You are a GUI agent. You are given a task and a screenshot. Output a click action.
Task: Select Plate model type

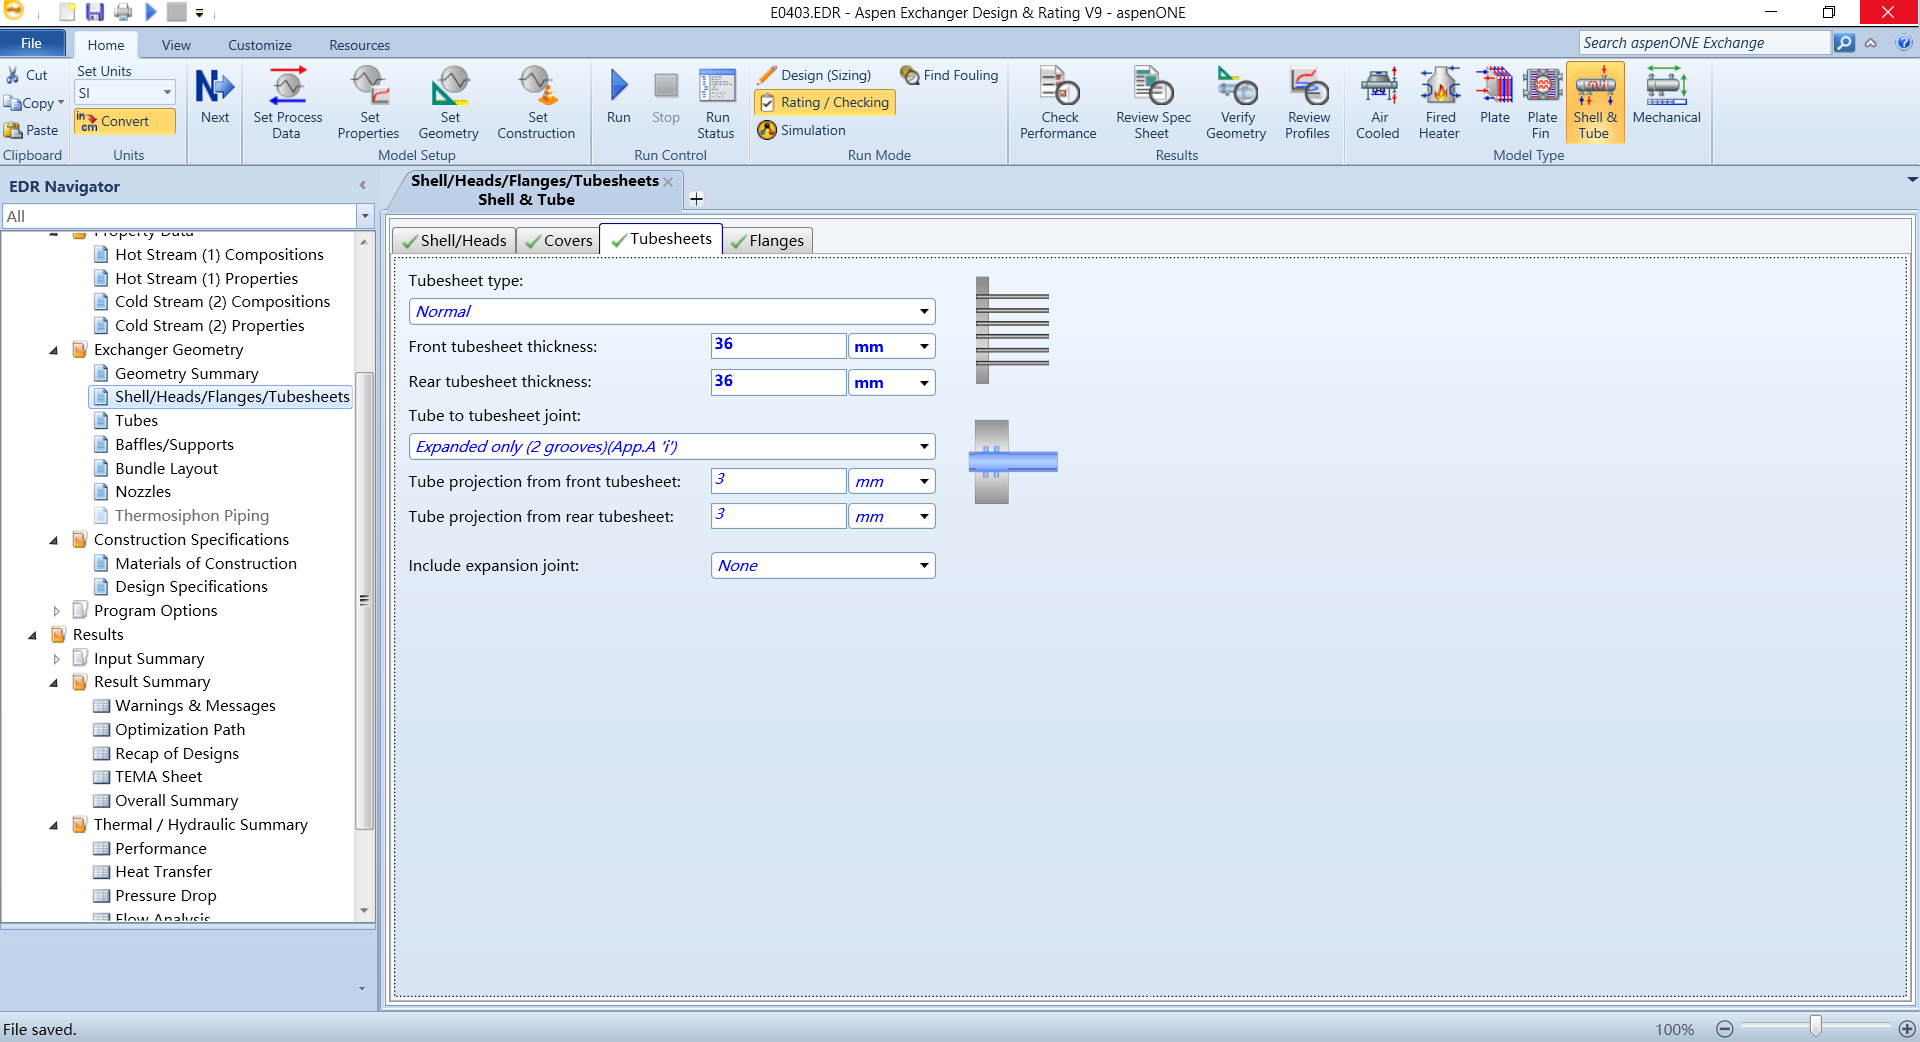(1495, 98)
